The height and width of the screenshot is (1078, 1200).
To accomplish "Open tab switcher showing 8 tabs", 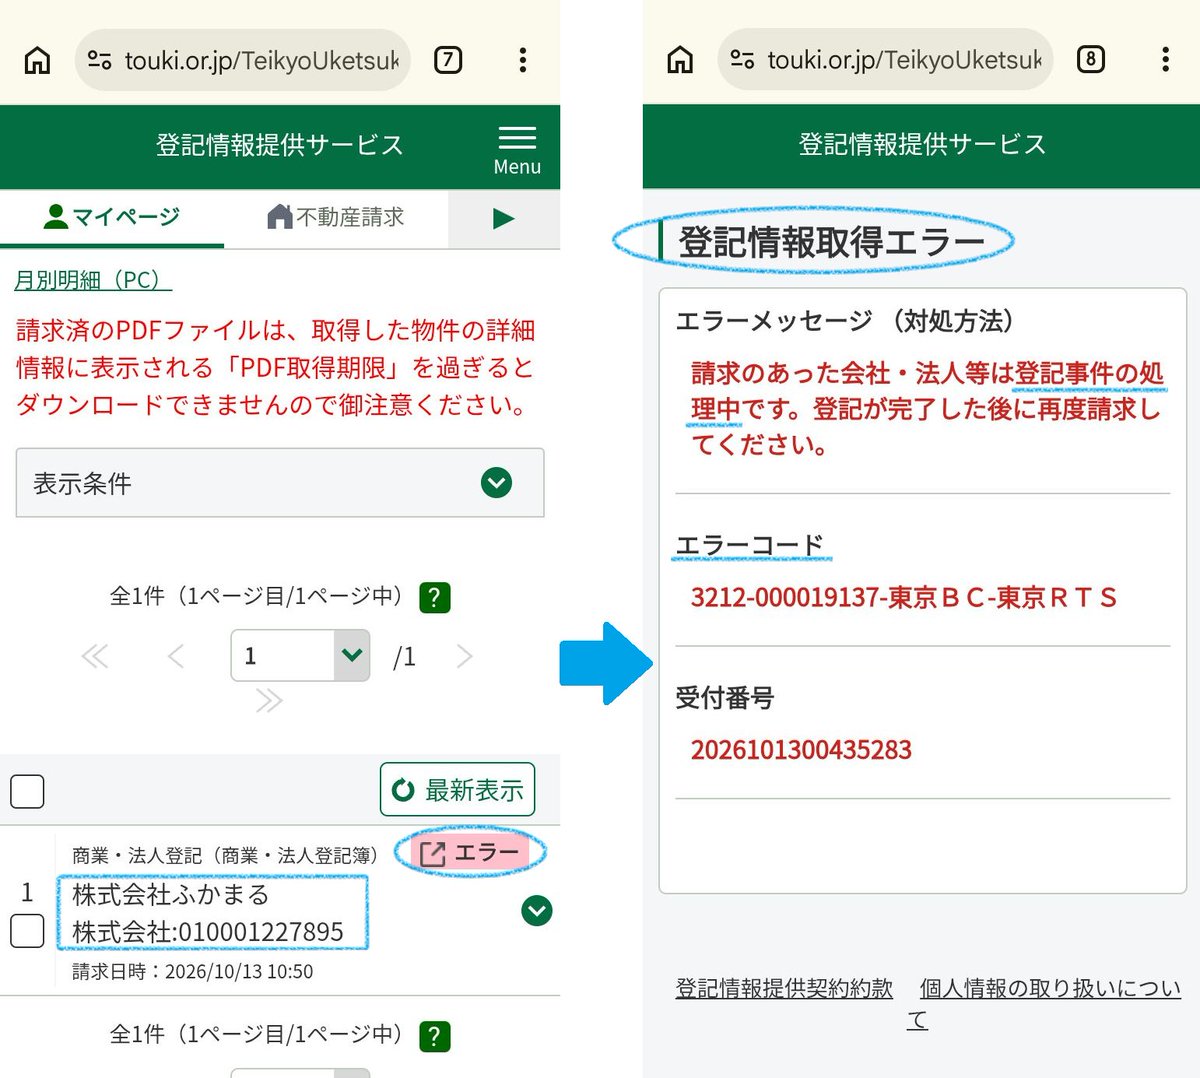I will pos(1091,60).
